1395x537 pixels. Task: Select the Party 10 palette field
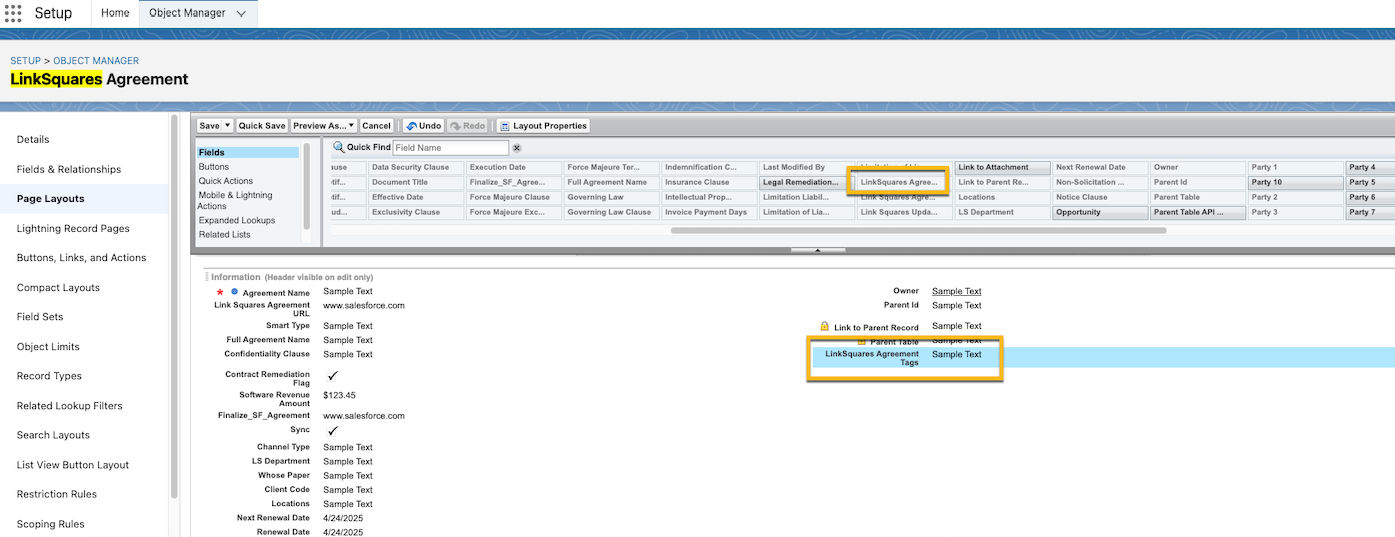click(x=1295, y=182)
